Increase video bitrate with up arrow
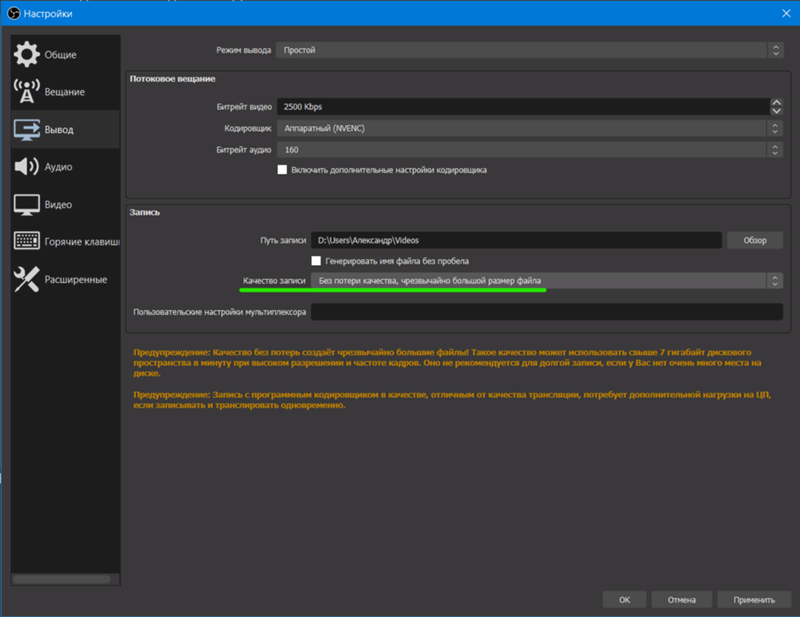The image size is (800, 617). 776,102
